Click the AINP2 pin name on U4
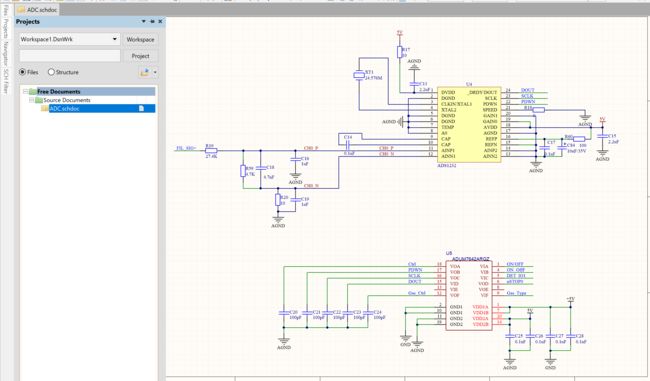The width and height of the screenshot is (650, 381). (490, 150)
